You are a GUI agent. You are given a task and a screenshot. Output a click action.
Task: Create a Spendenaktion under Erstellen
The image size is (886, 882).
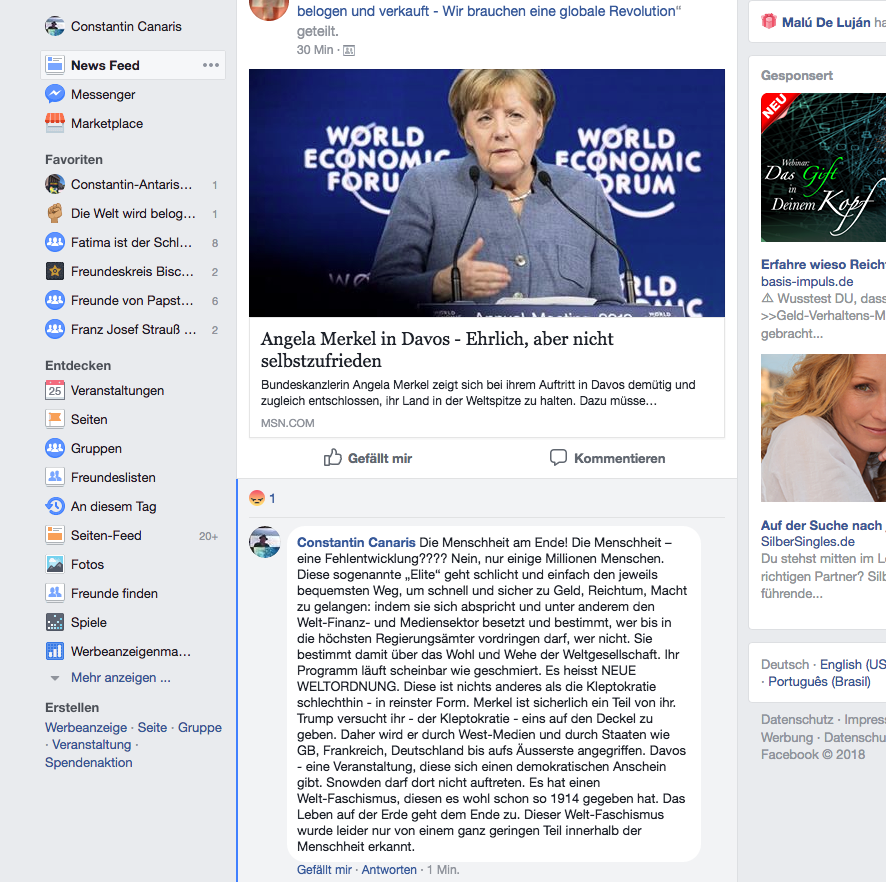pyautogui.click(x=89, y=762)
